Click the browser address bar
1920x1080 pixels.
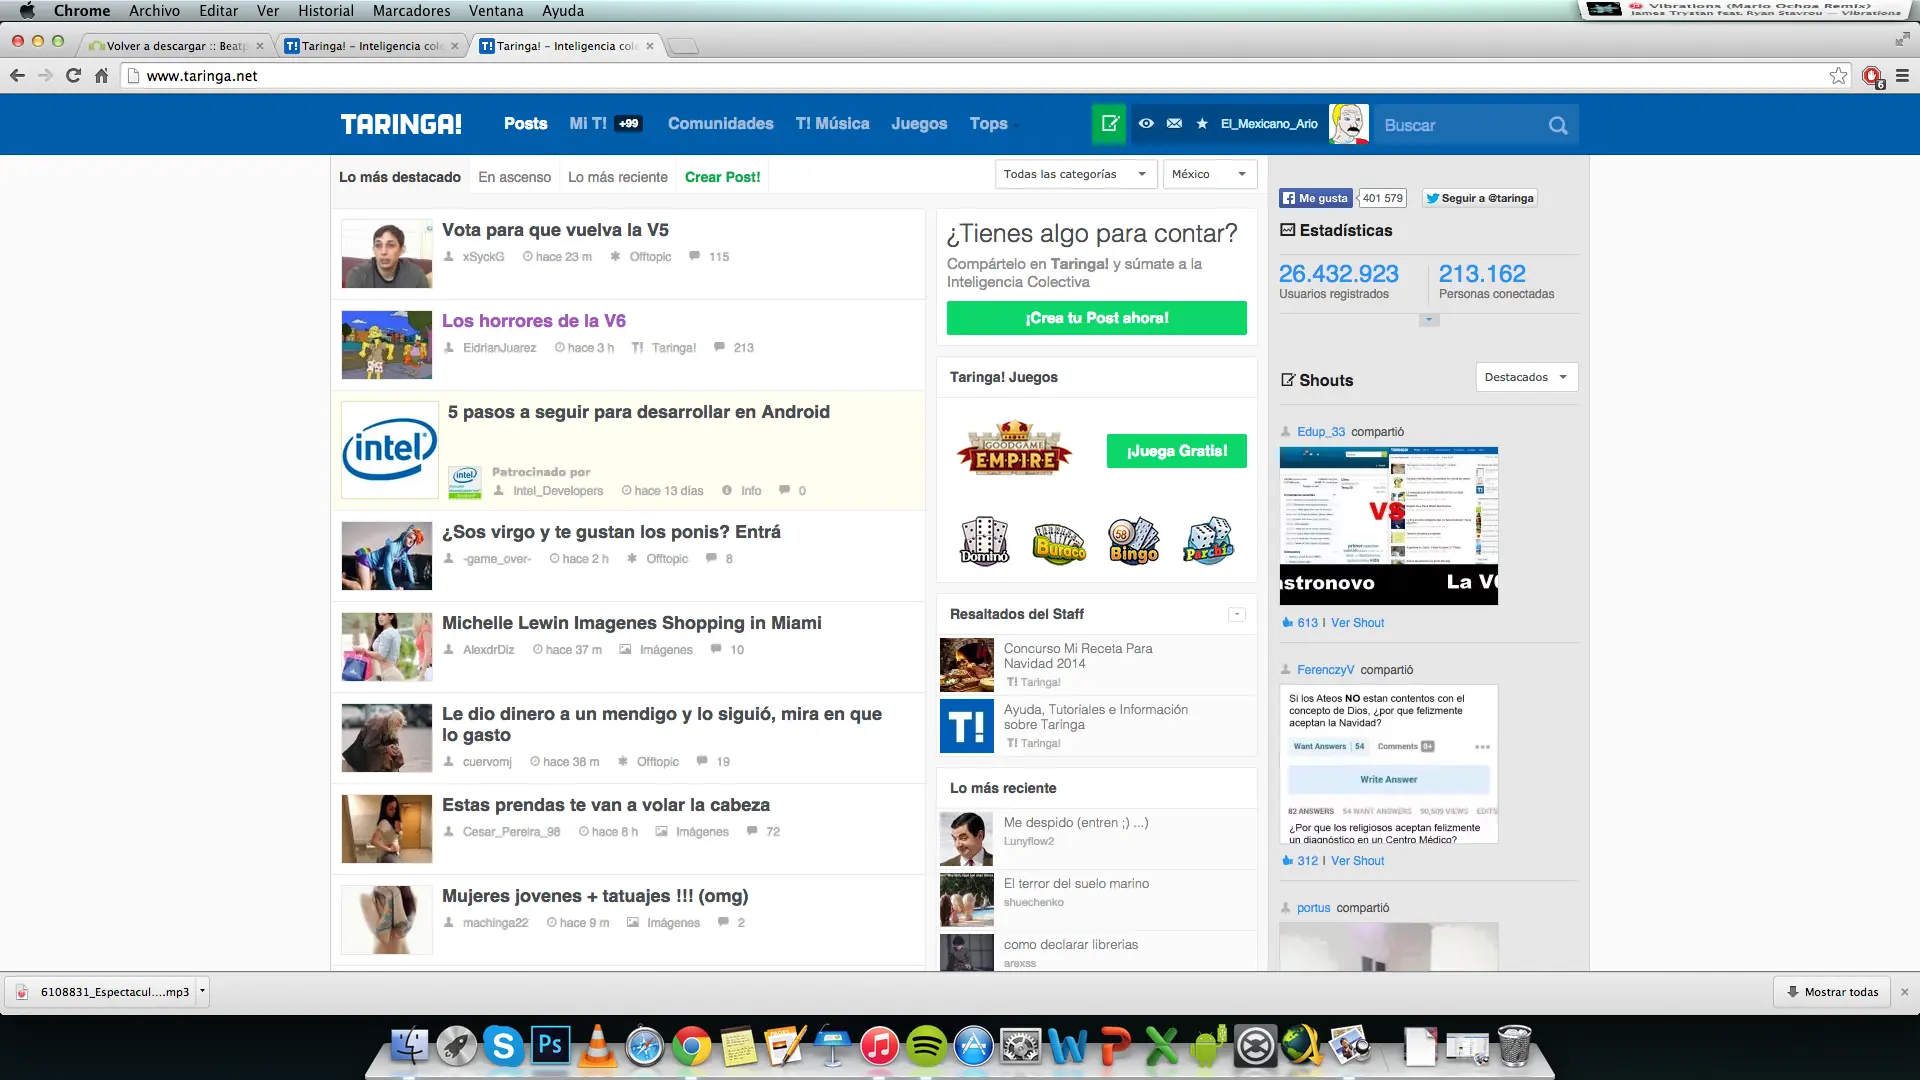click(x=980, y=76)
